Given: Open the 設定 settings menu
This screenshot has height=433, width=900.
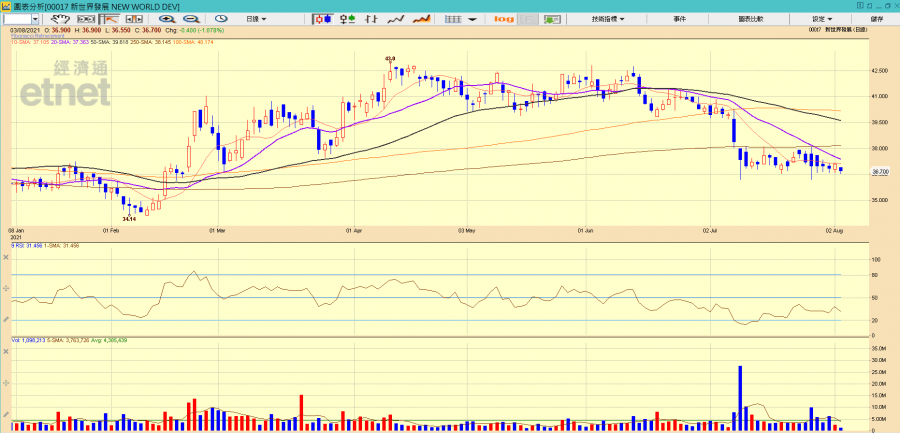Looking at the screenshot, I should point(820,19).
